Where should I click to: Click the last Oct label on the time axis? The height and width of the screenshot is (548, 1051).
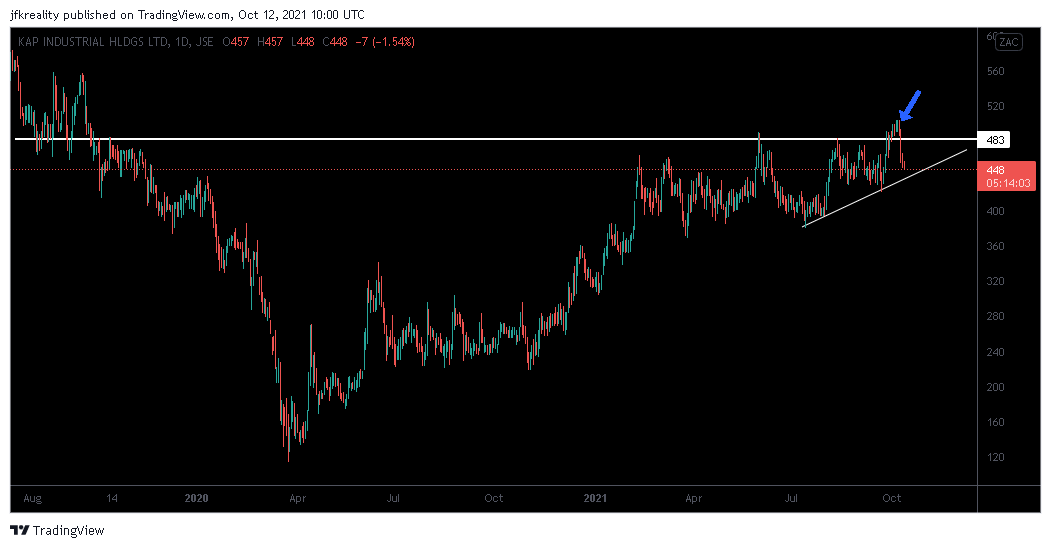click(x=891, y=498)
